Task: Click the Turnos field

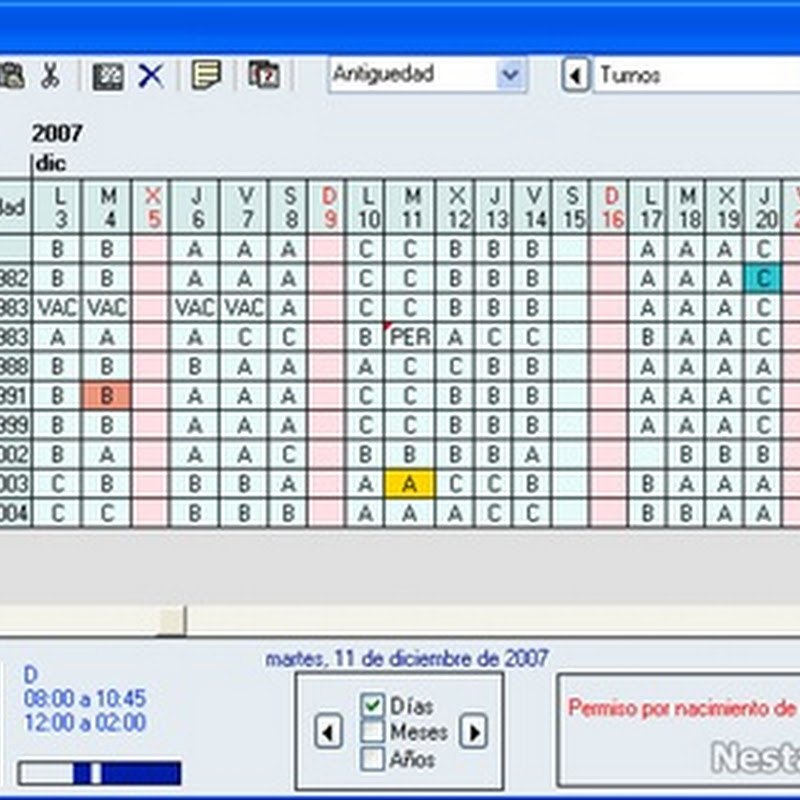Action: click(x=696, y=75)
